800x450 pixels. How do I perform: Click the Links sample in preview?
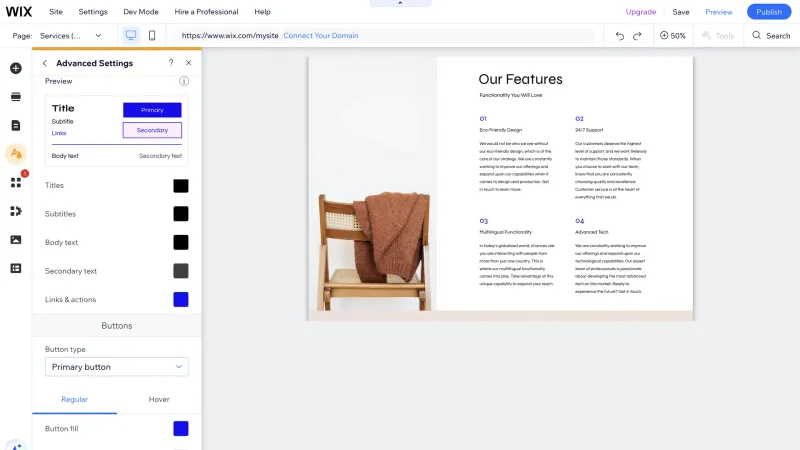pos(59,133)
